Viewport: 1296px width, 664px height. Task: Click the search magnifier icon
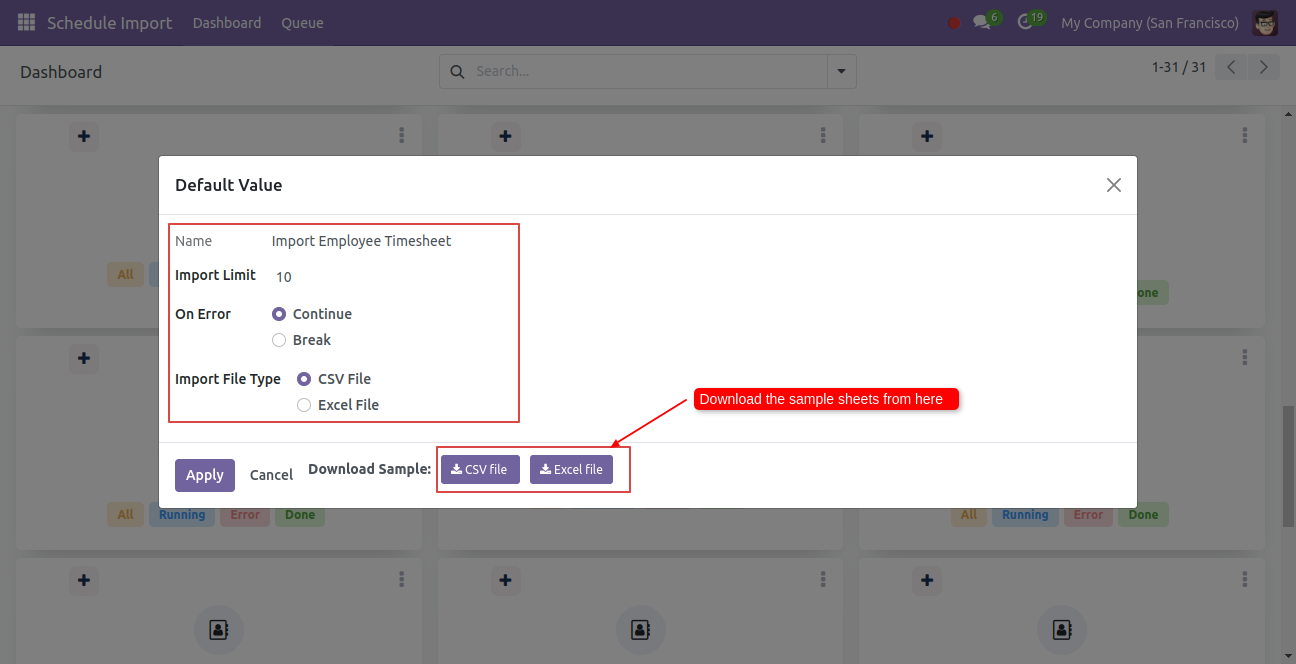pyautogui.click(x=457, y=72)
